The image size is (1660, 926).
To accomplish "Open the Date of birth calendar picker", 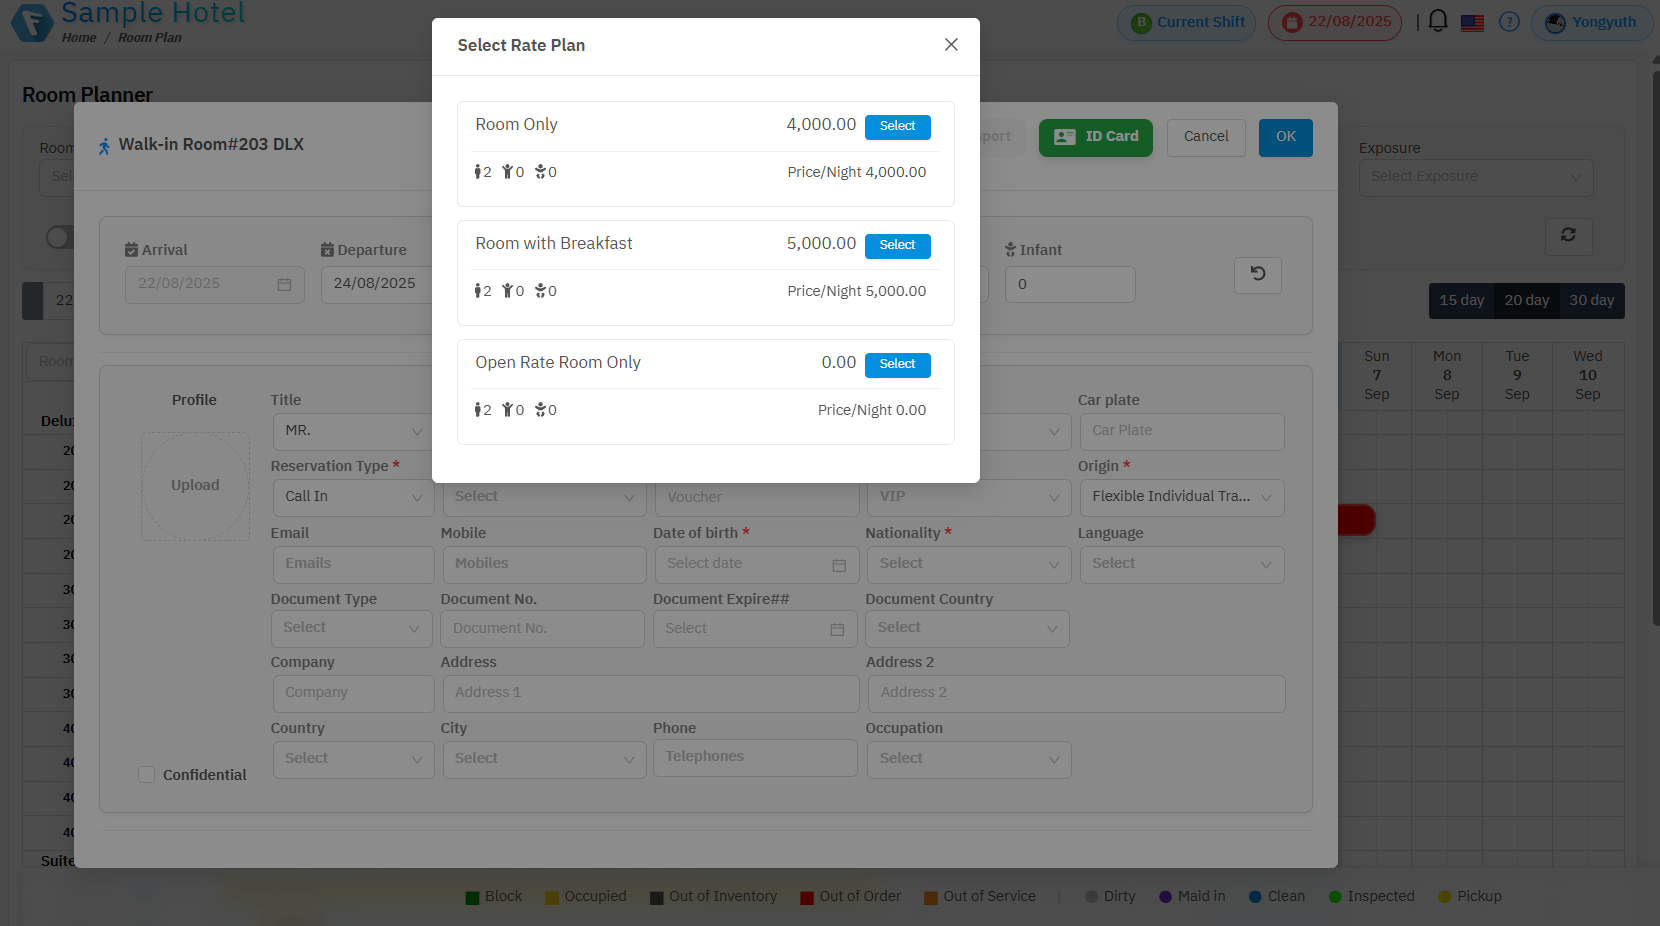I will coord(839,565).
